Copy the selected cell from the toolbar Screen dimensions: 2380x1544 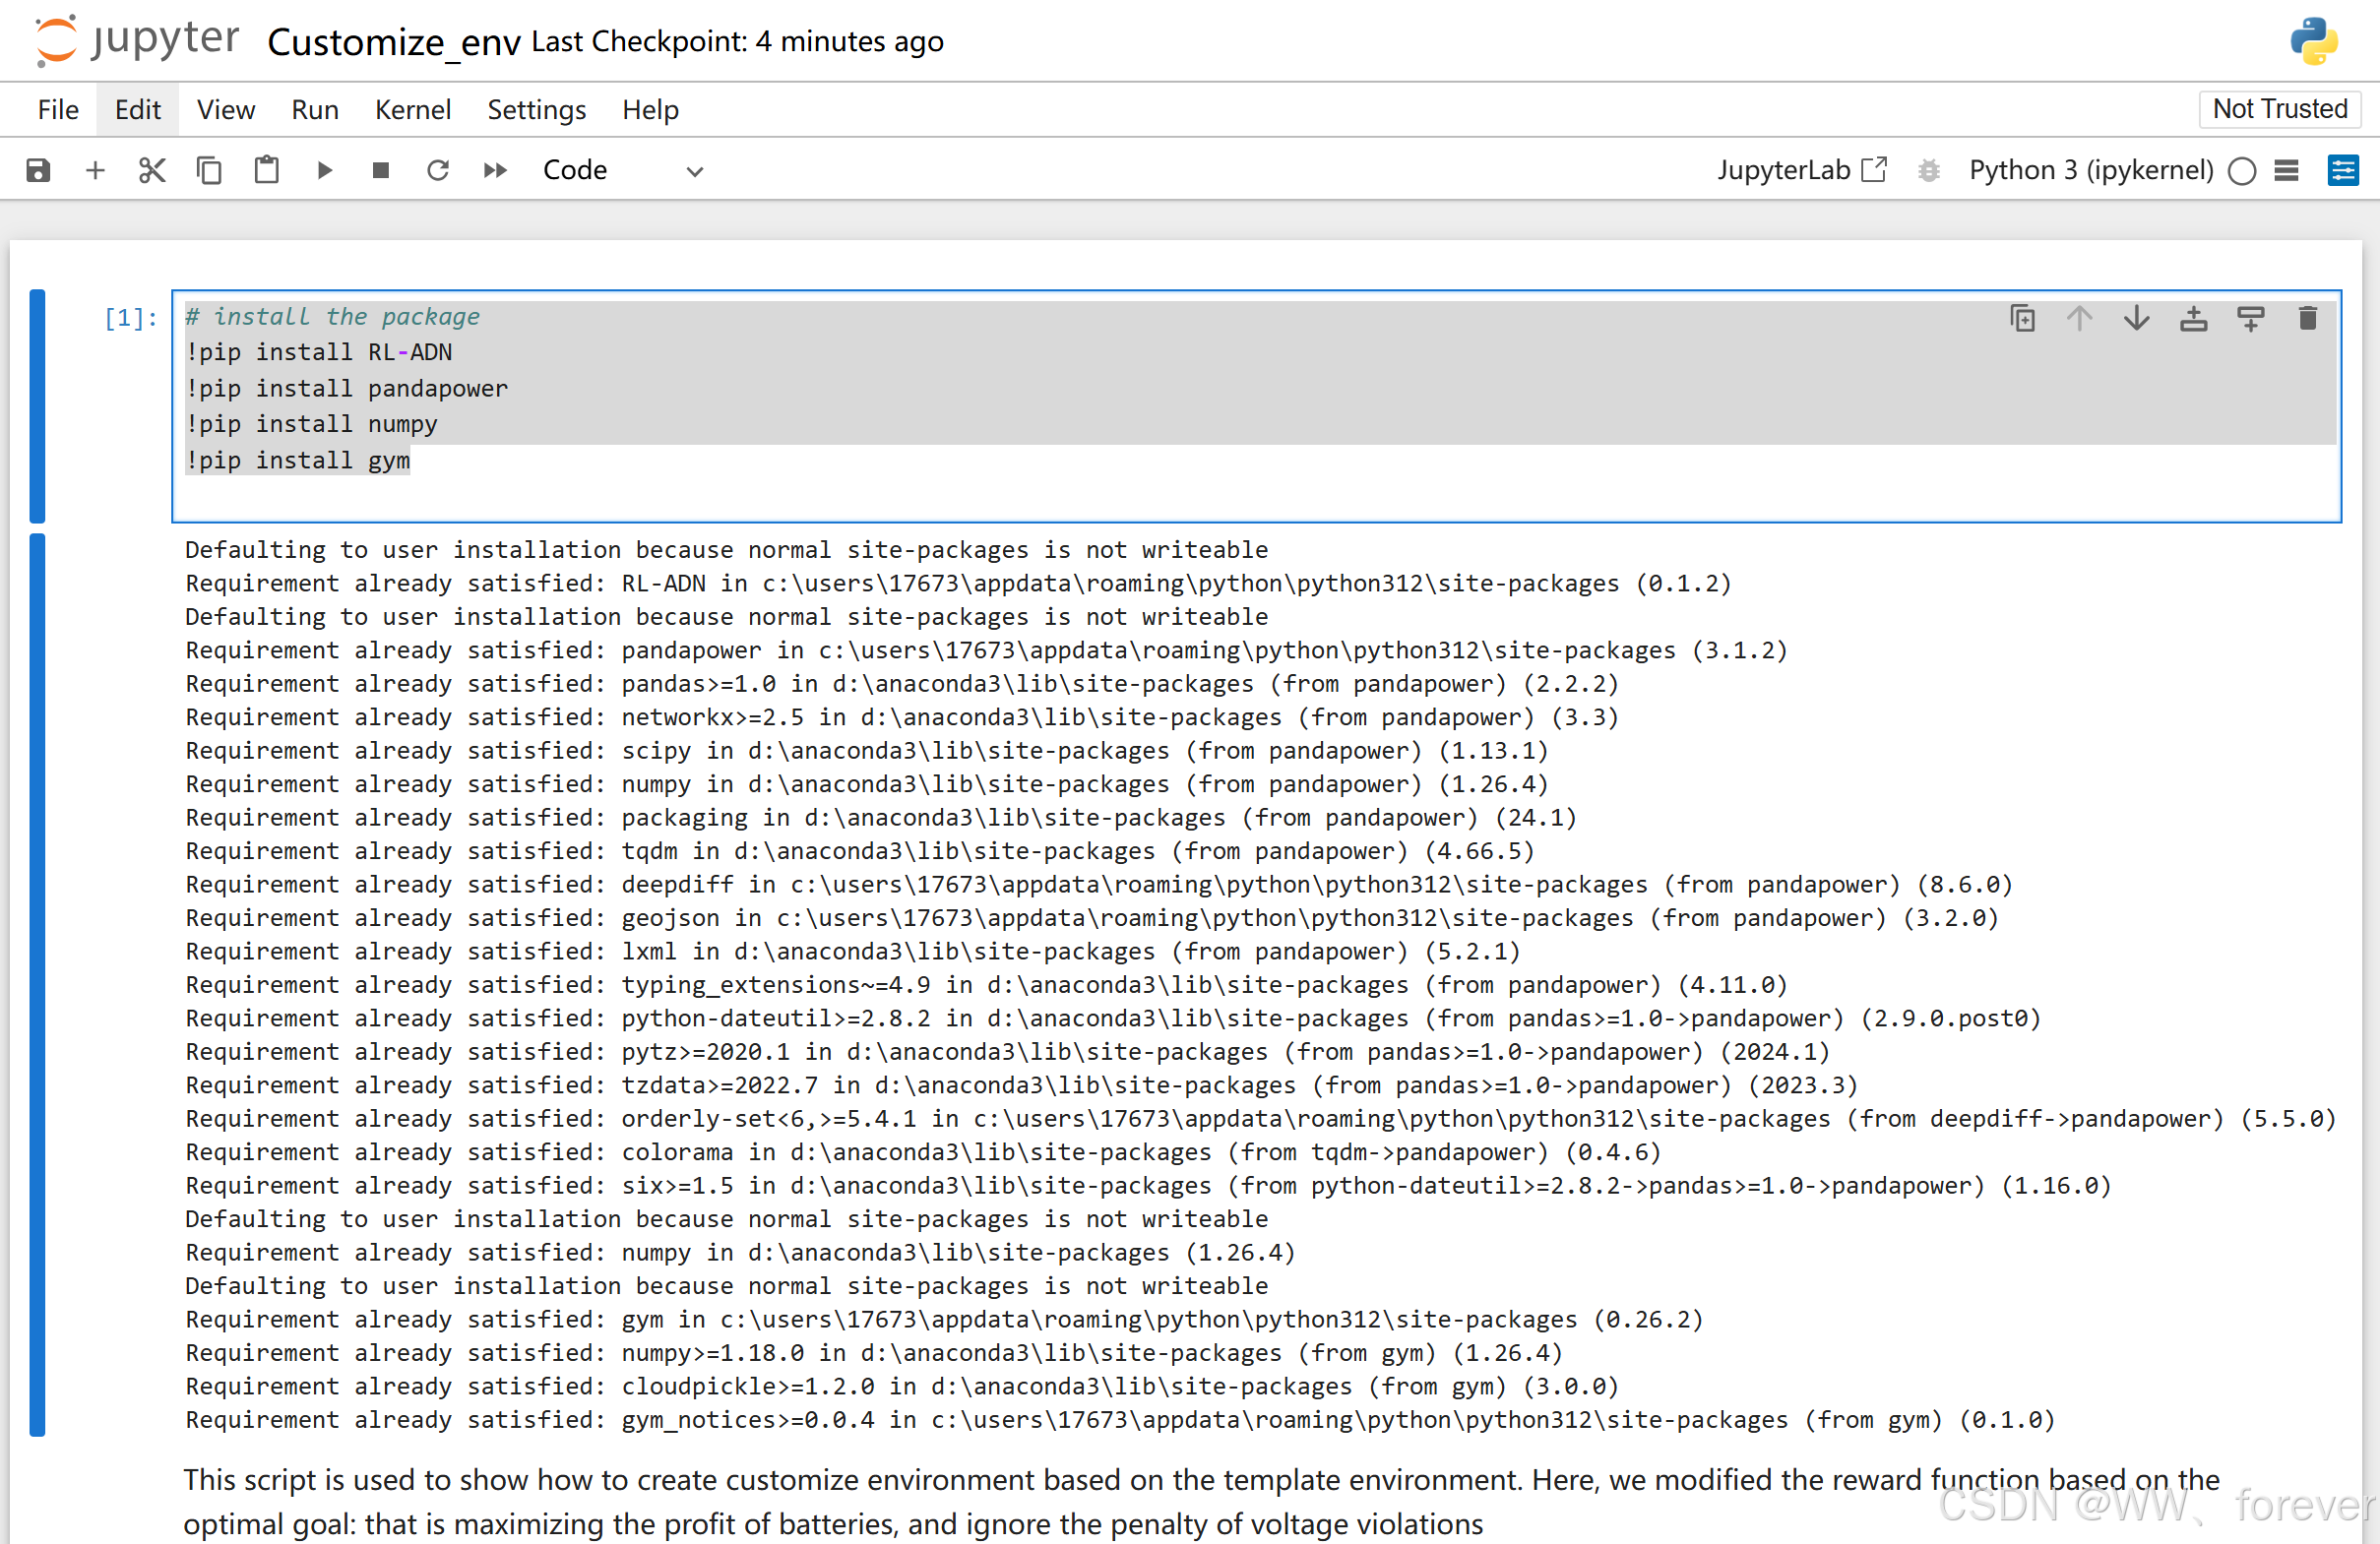pos(209,170)
